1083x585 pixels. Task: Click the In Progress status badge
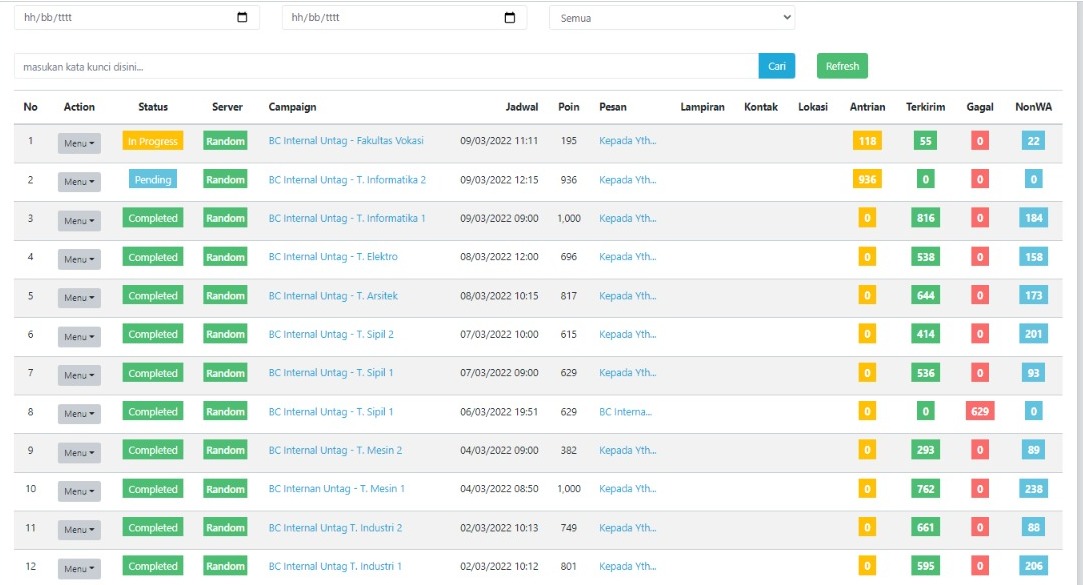tap(153, 142)
